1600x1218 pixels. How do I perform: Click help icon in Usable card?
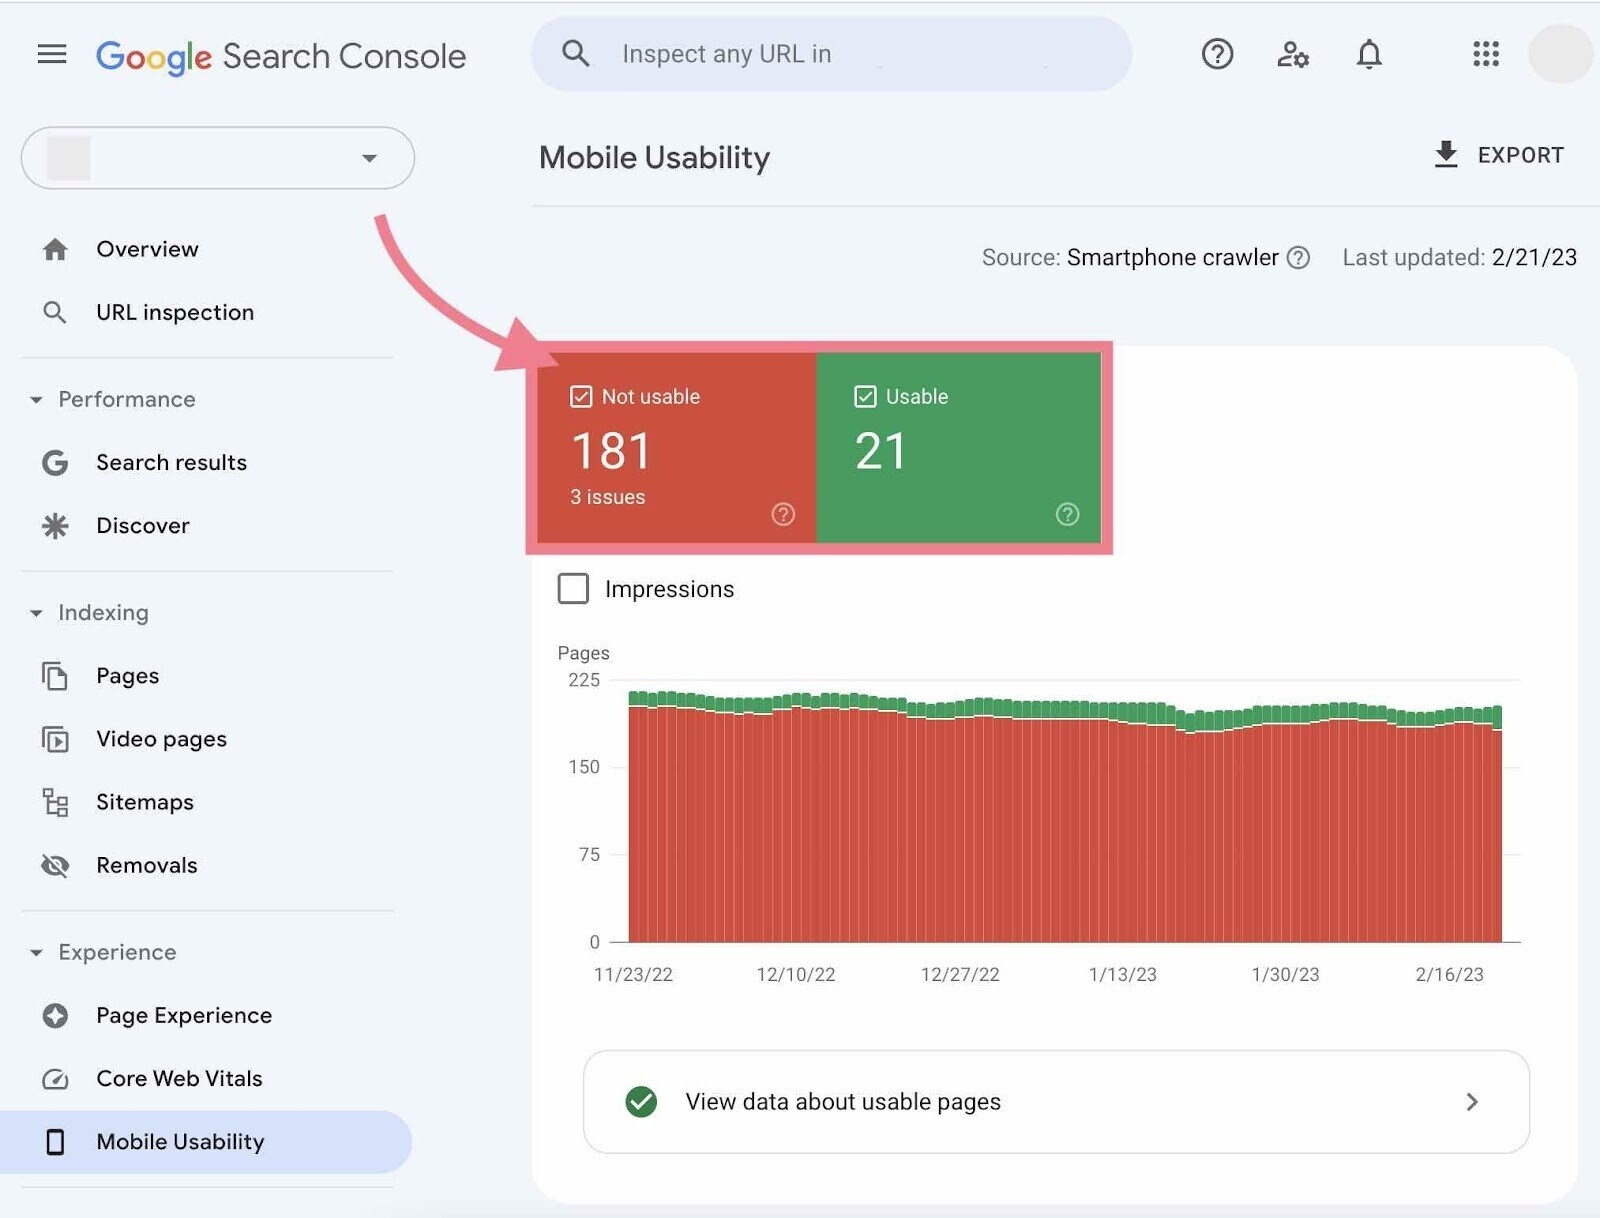coord(1067,514)
